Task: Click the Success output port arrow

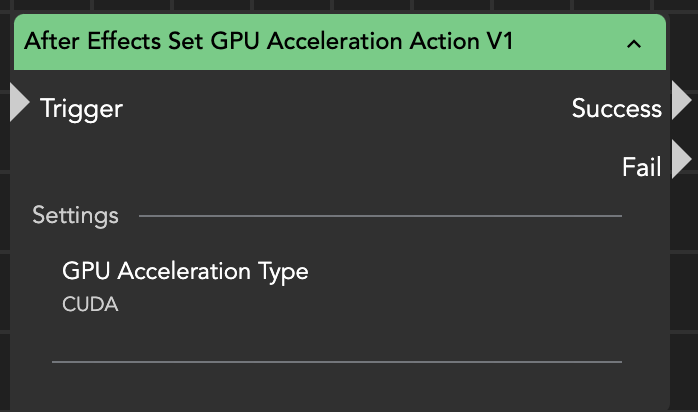Action: point(681,102)
